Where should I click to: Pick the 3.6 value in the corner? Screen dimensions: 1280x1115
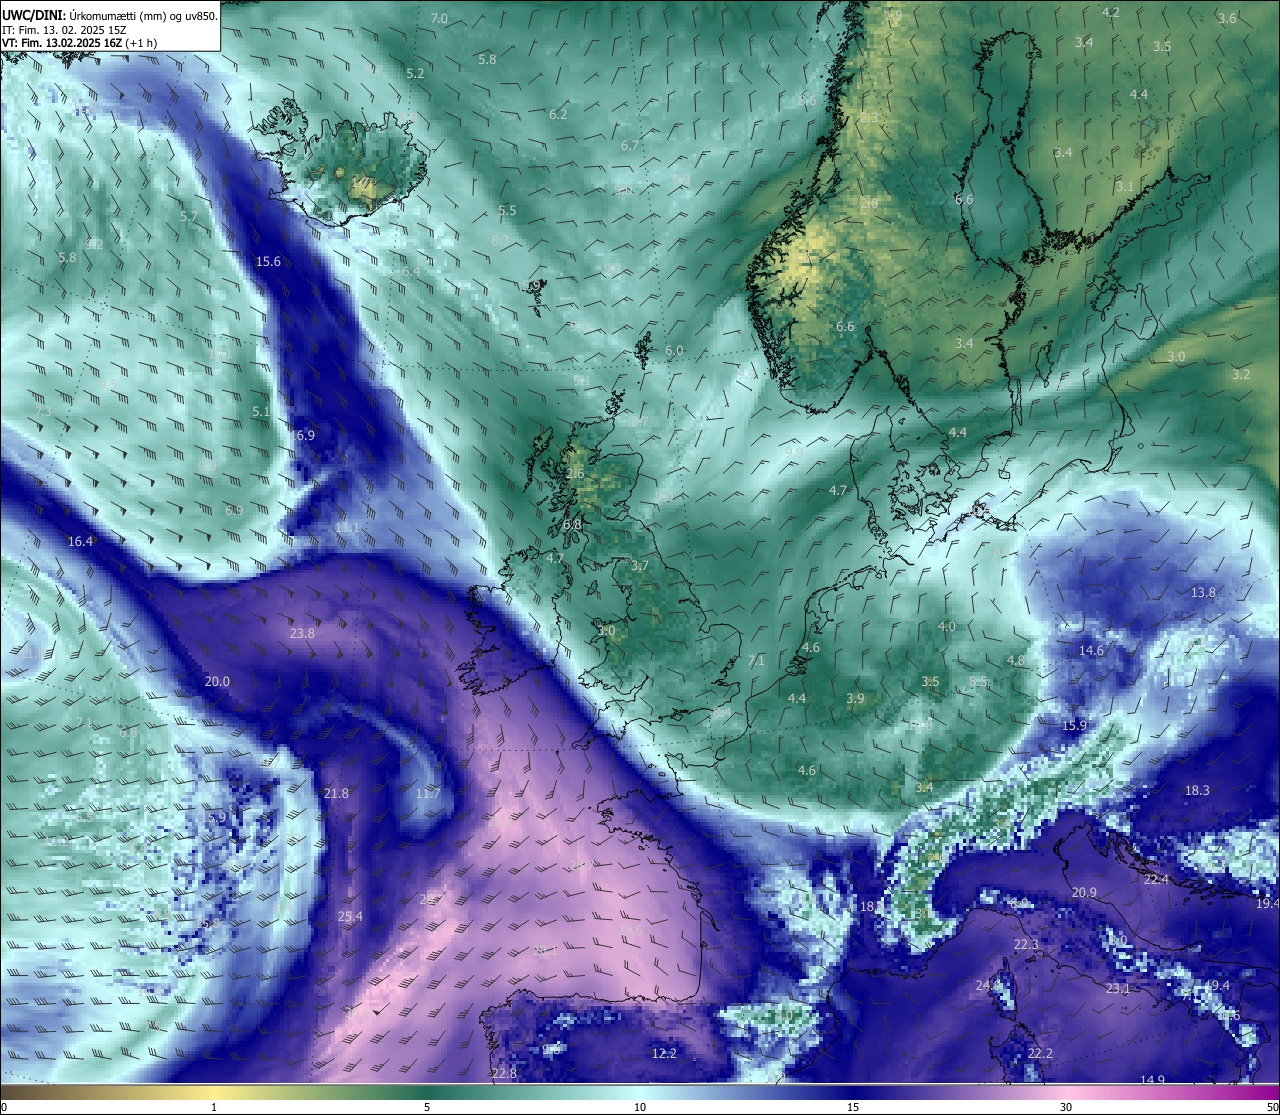pyautogui.click(x=1227, y=18)
